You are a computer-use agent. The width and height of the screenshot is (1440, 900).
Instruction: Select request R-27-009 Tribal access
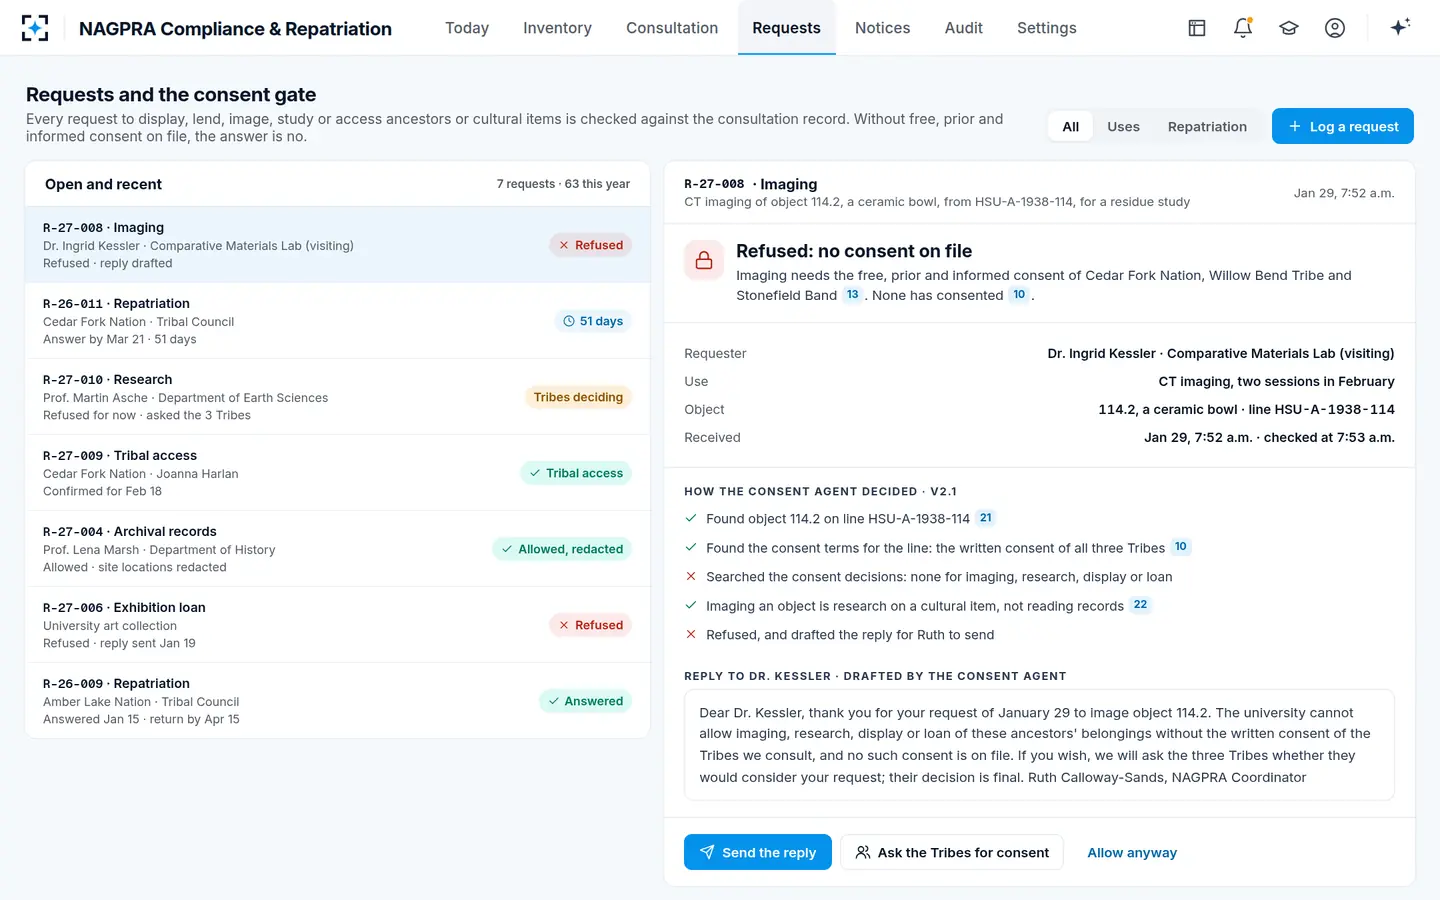(x=338, y=473)
